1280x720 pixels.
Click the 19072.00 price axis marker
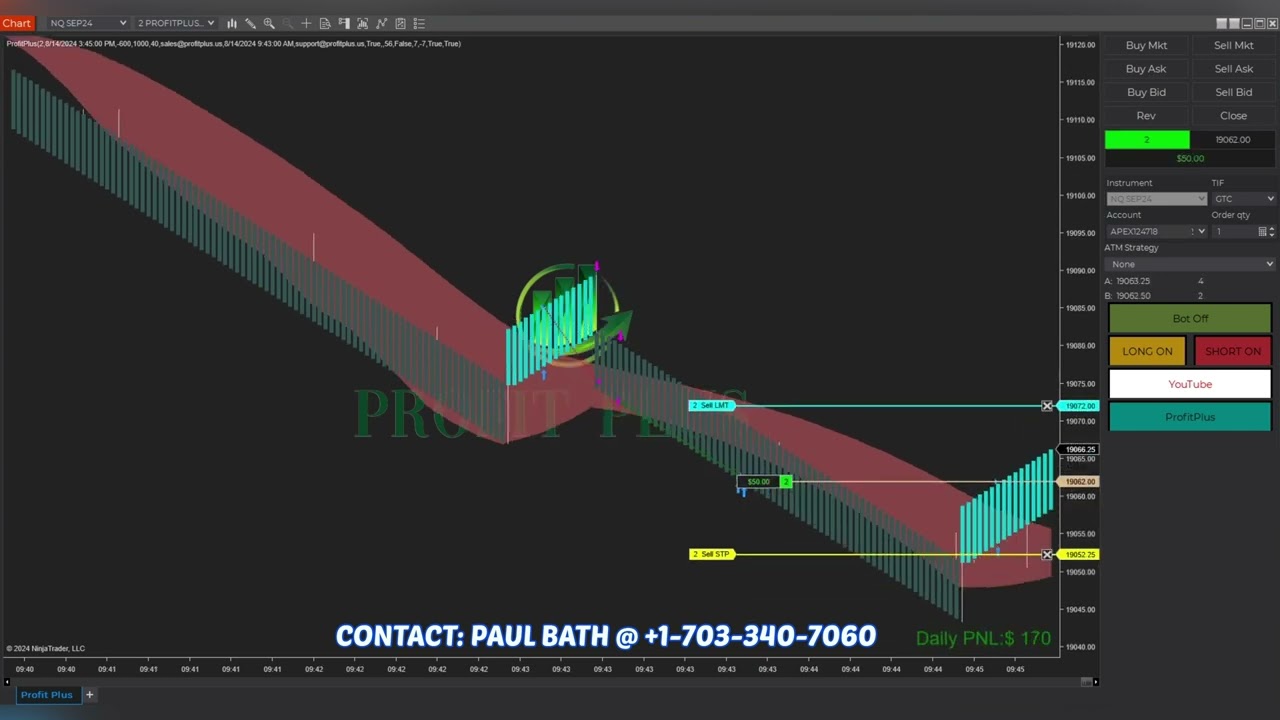pos(1079,406)
